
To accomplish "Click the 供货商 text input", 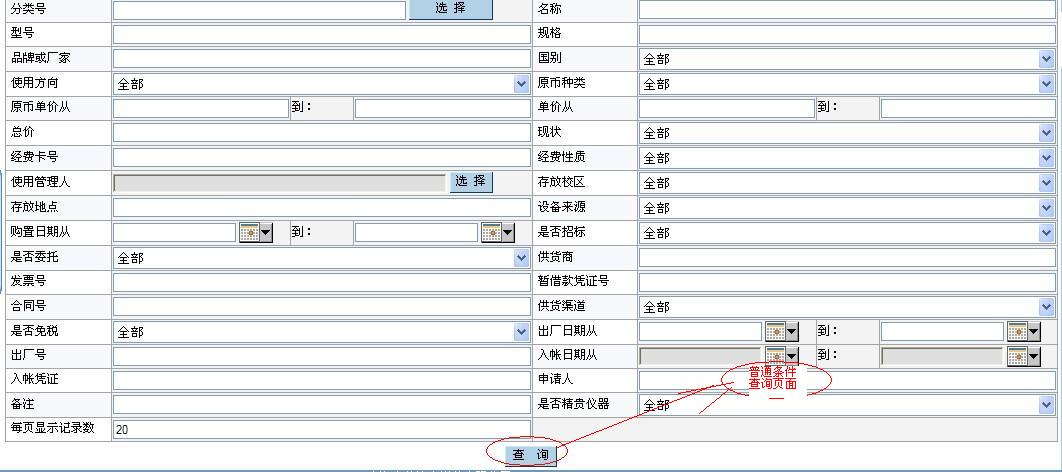I will click(846, 257).
